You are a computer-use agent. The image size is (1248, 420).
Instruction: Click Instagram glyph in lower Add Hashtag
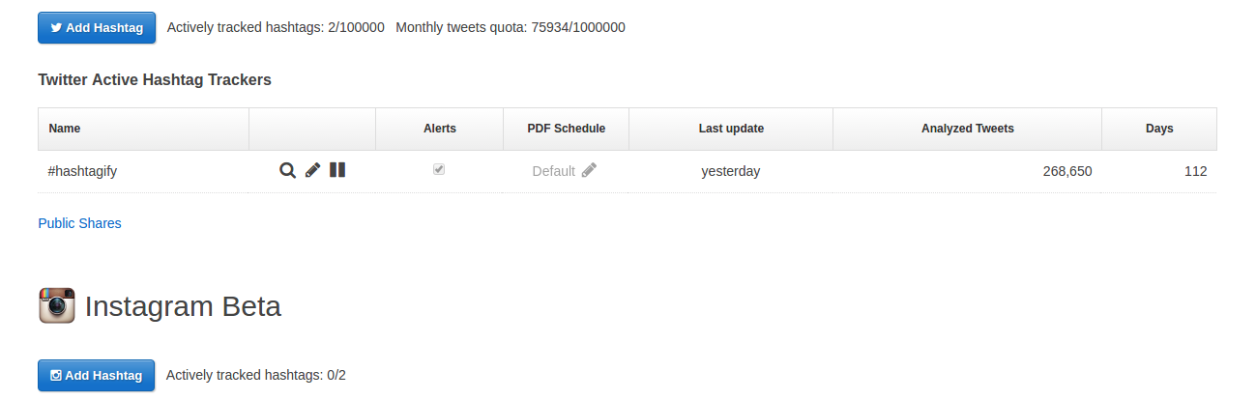56,376
